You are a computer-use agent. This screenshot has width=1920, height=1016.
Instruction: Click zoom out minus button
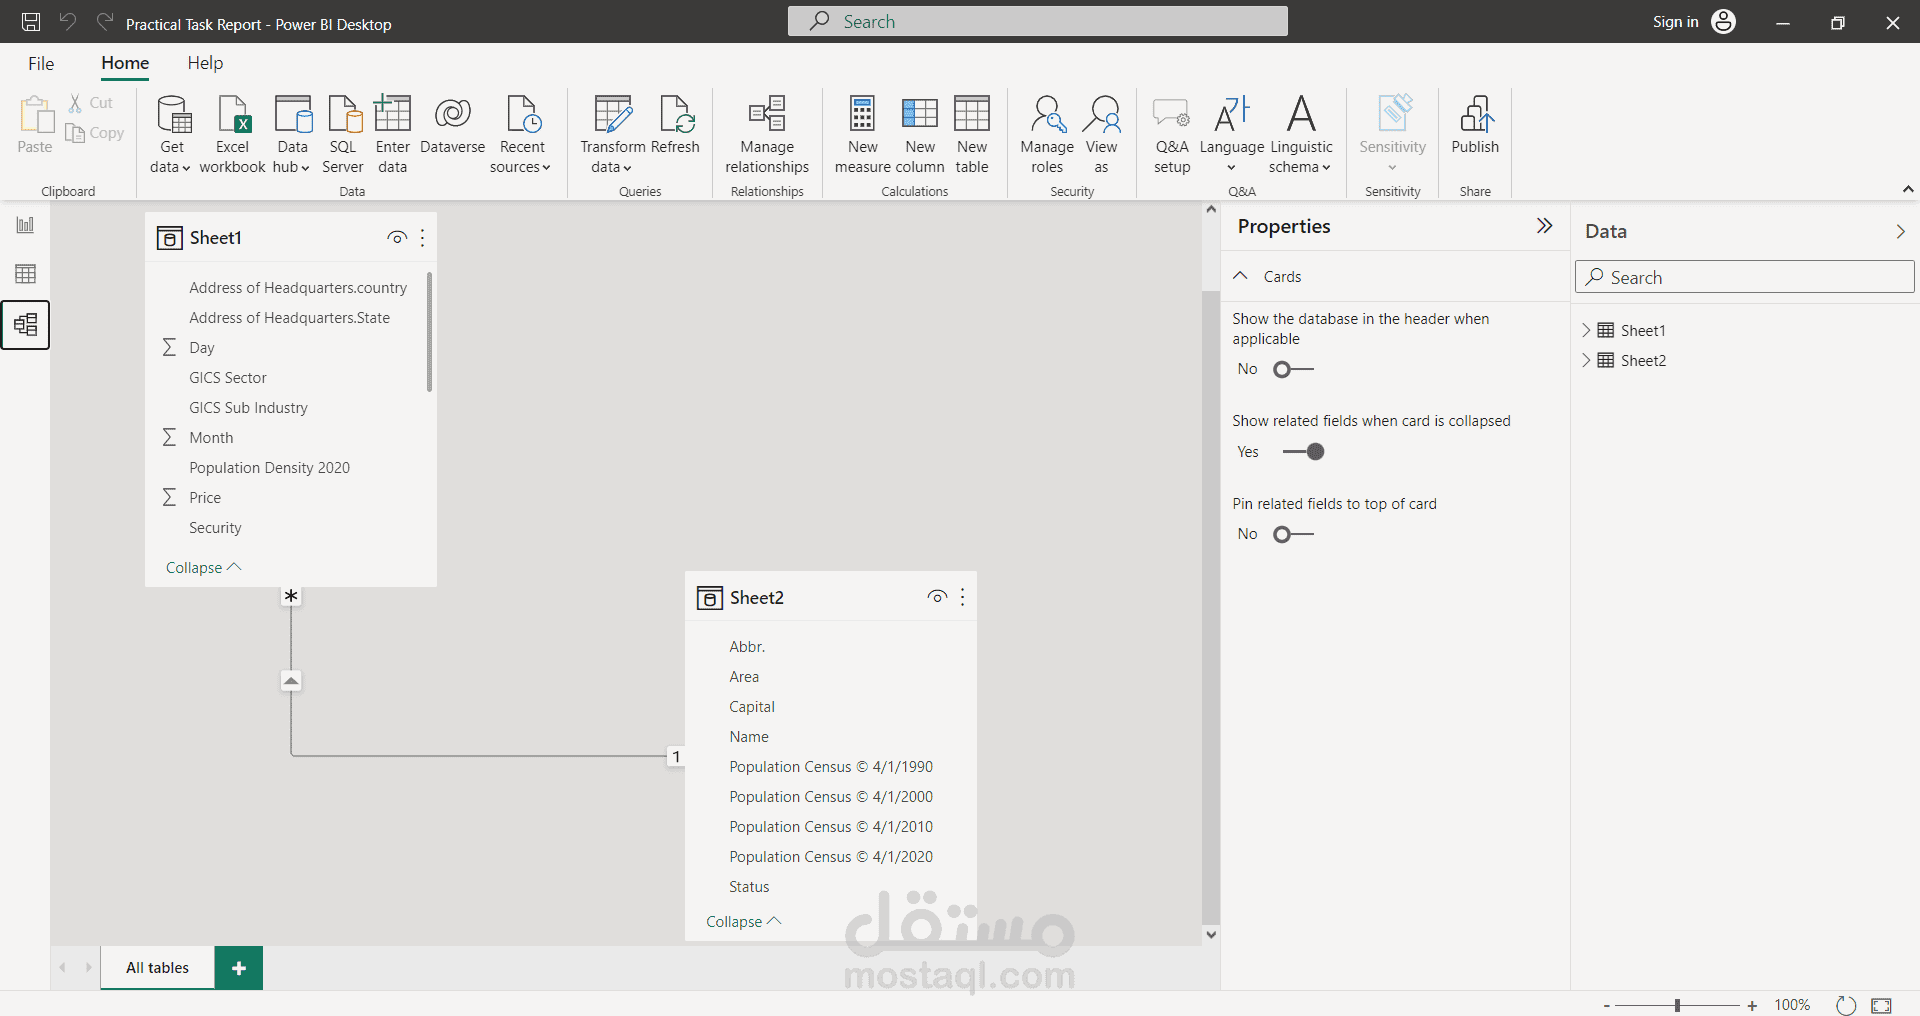click(1607, 1006)
